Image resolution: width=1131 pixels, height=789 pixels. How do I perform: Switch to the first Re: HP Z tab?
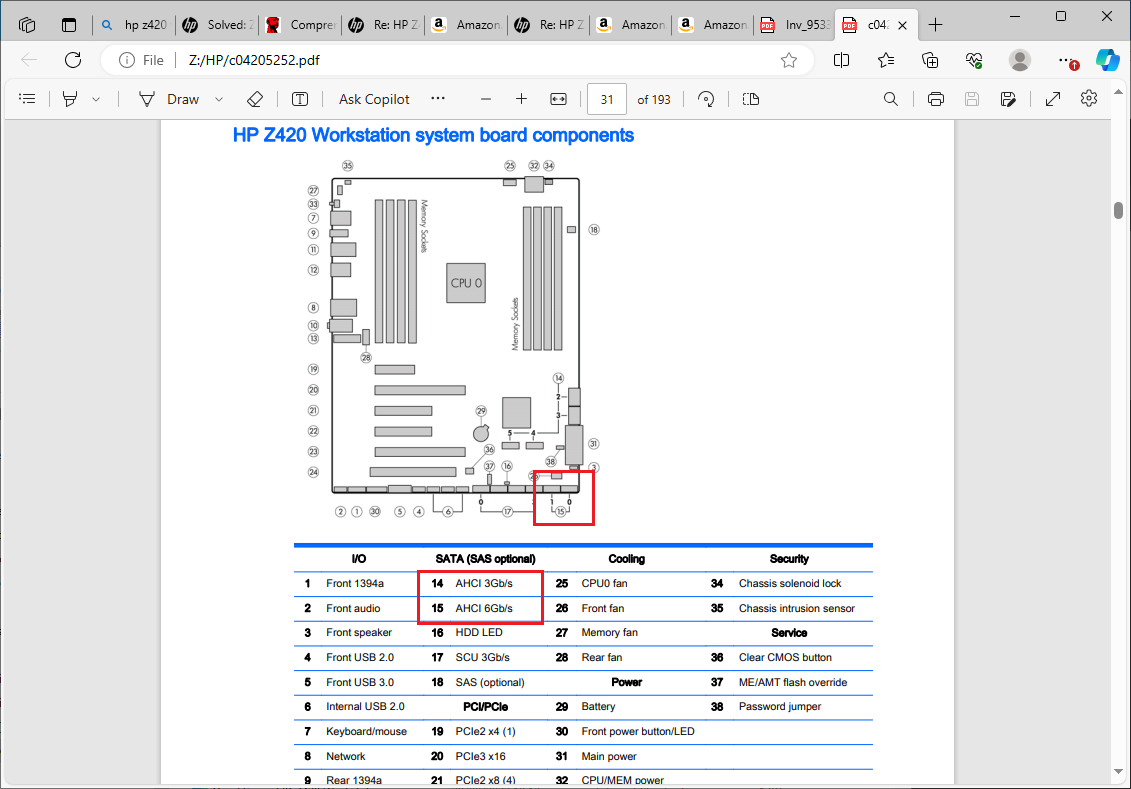point(383,25)
